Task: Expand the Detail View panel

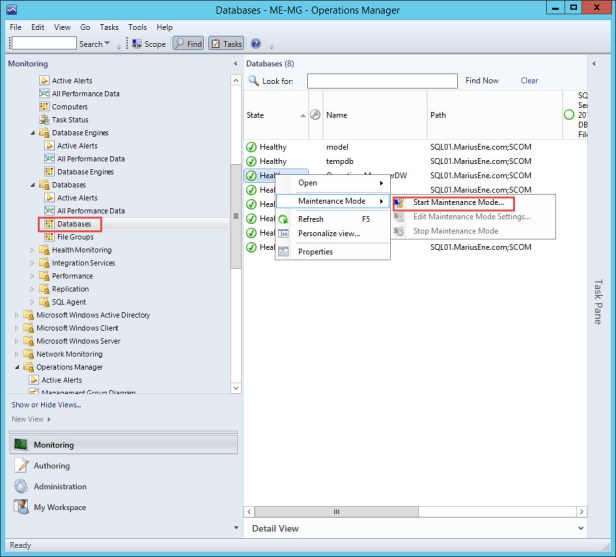Action: pyautogui.click(x=580, y=527)
